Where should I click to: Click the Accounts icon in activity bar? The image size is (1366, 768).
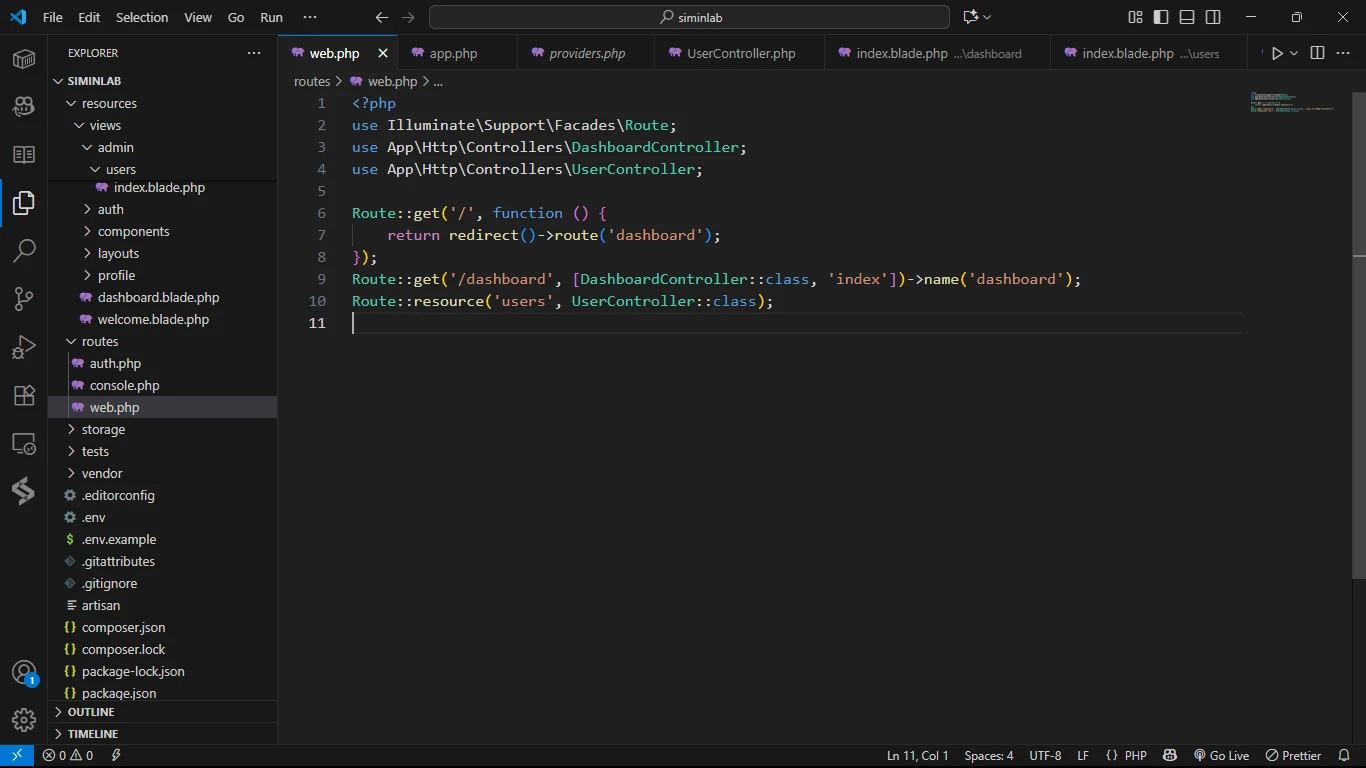coord(24,673)
